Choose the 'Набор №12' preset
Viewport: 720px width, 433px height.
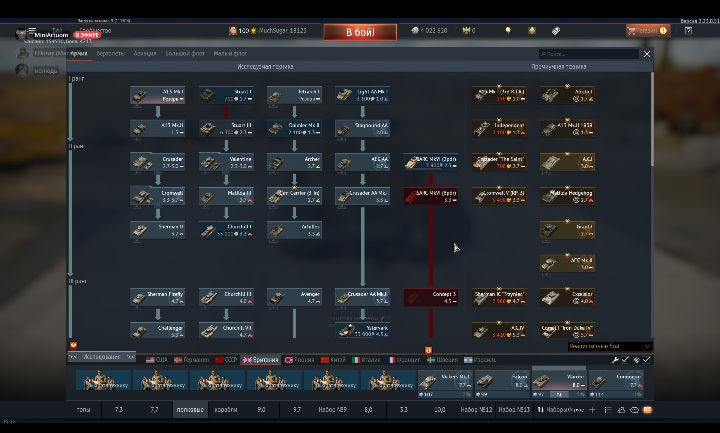(476, 410)
